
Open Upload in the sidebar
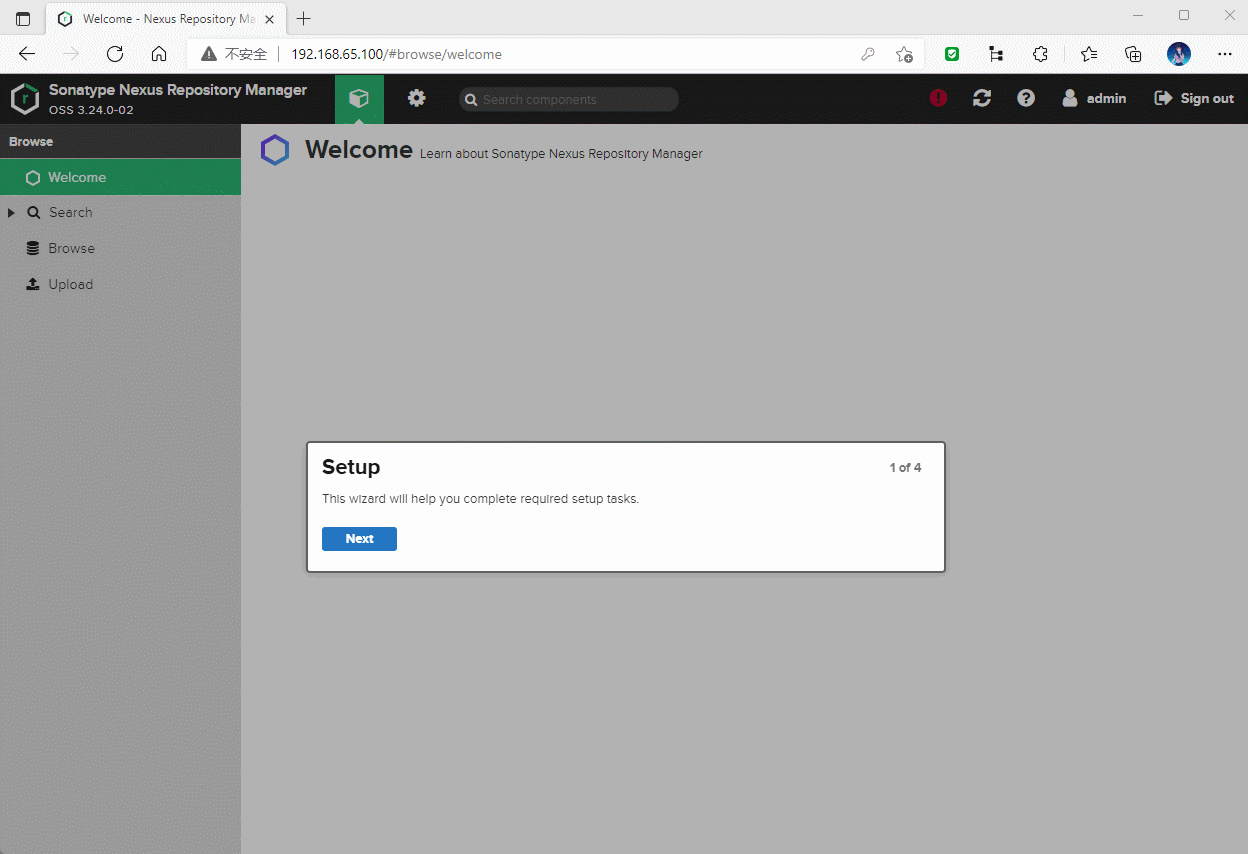[70, 285]
